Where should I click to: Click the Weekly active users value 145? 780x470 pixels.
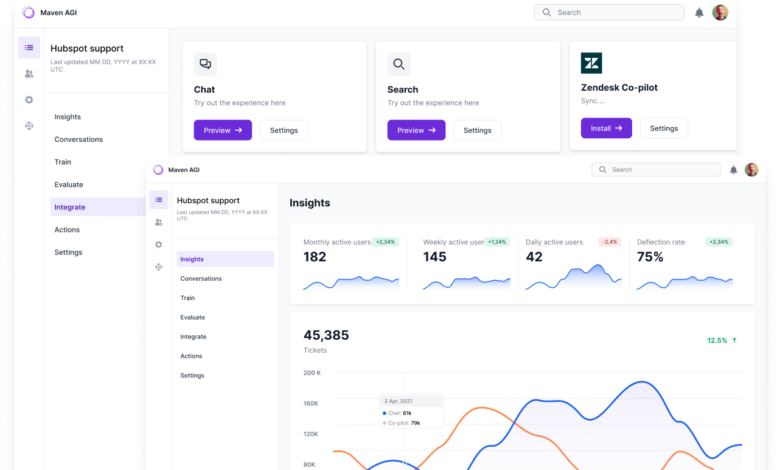(x=435, y=257)
